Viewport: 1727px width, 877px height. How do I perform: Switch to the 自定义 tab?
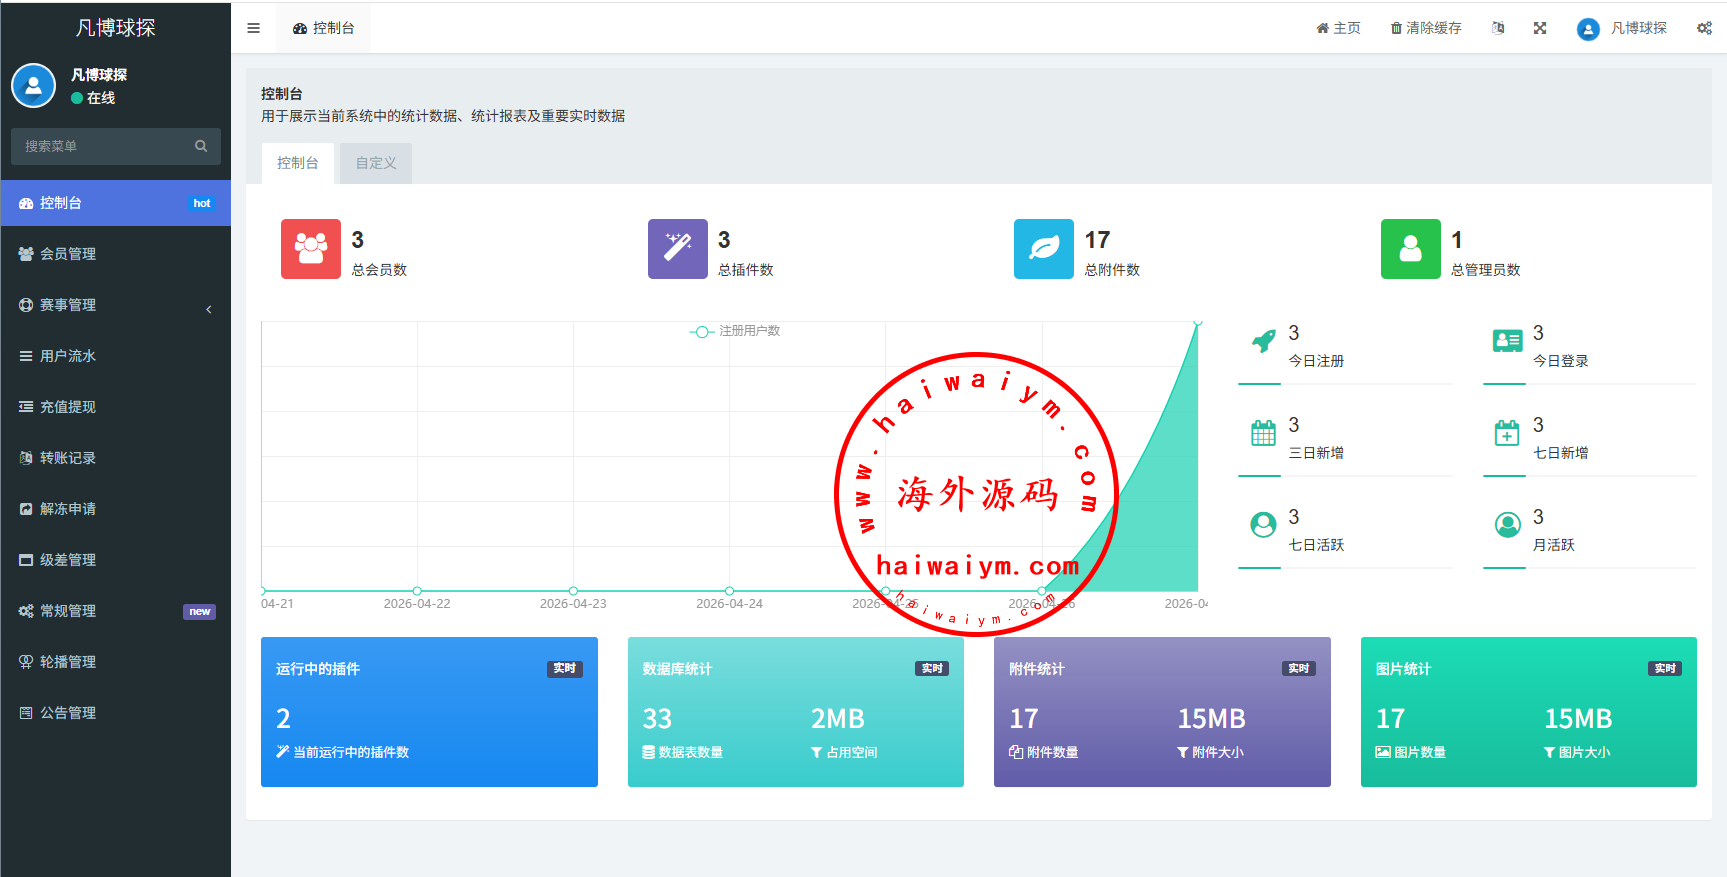pyautogui.click(x=376, y=163)
